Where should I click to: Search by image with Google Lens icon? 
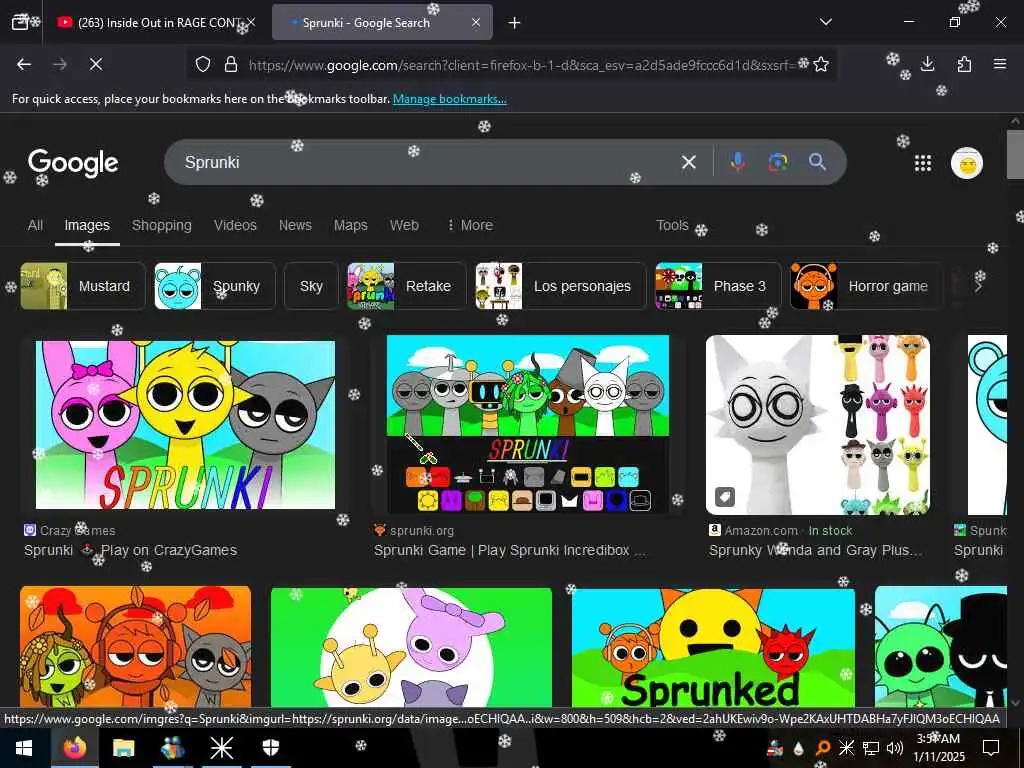point(778,161)
